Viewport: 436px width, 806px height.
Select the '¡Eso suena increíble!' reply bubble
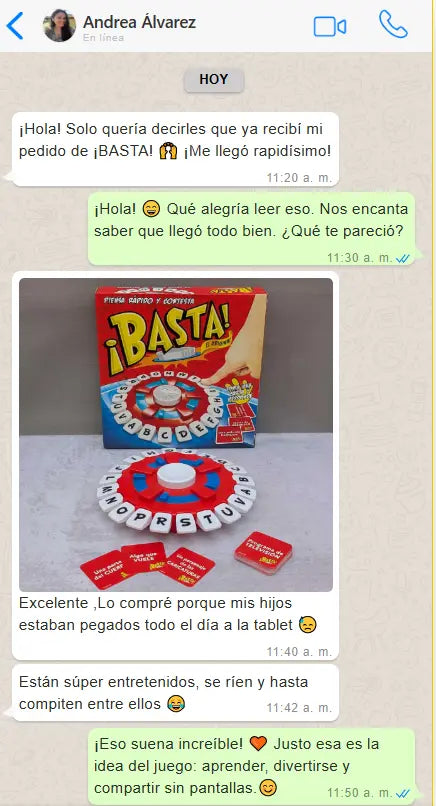tap(251, 766)
